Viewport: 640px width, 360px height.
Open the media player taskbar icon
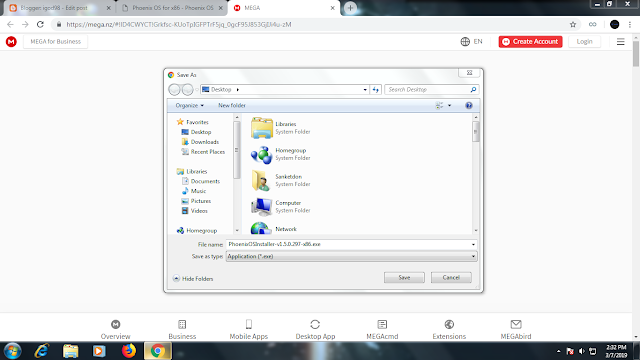pos(99,351)
